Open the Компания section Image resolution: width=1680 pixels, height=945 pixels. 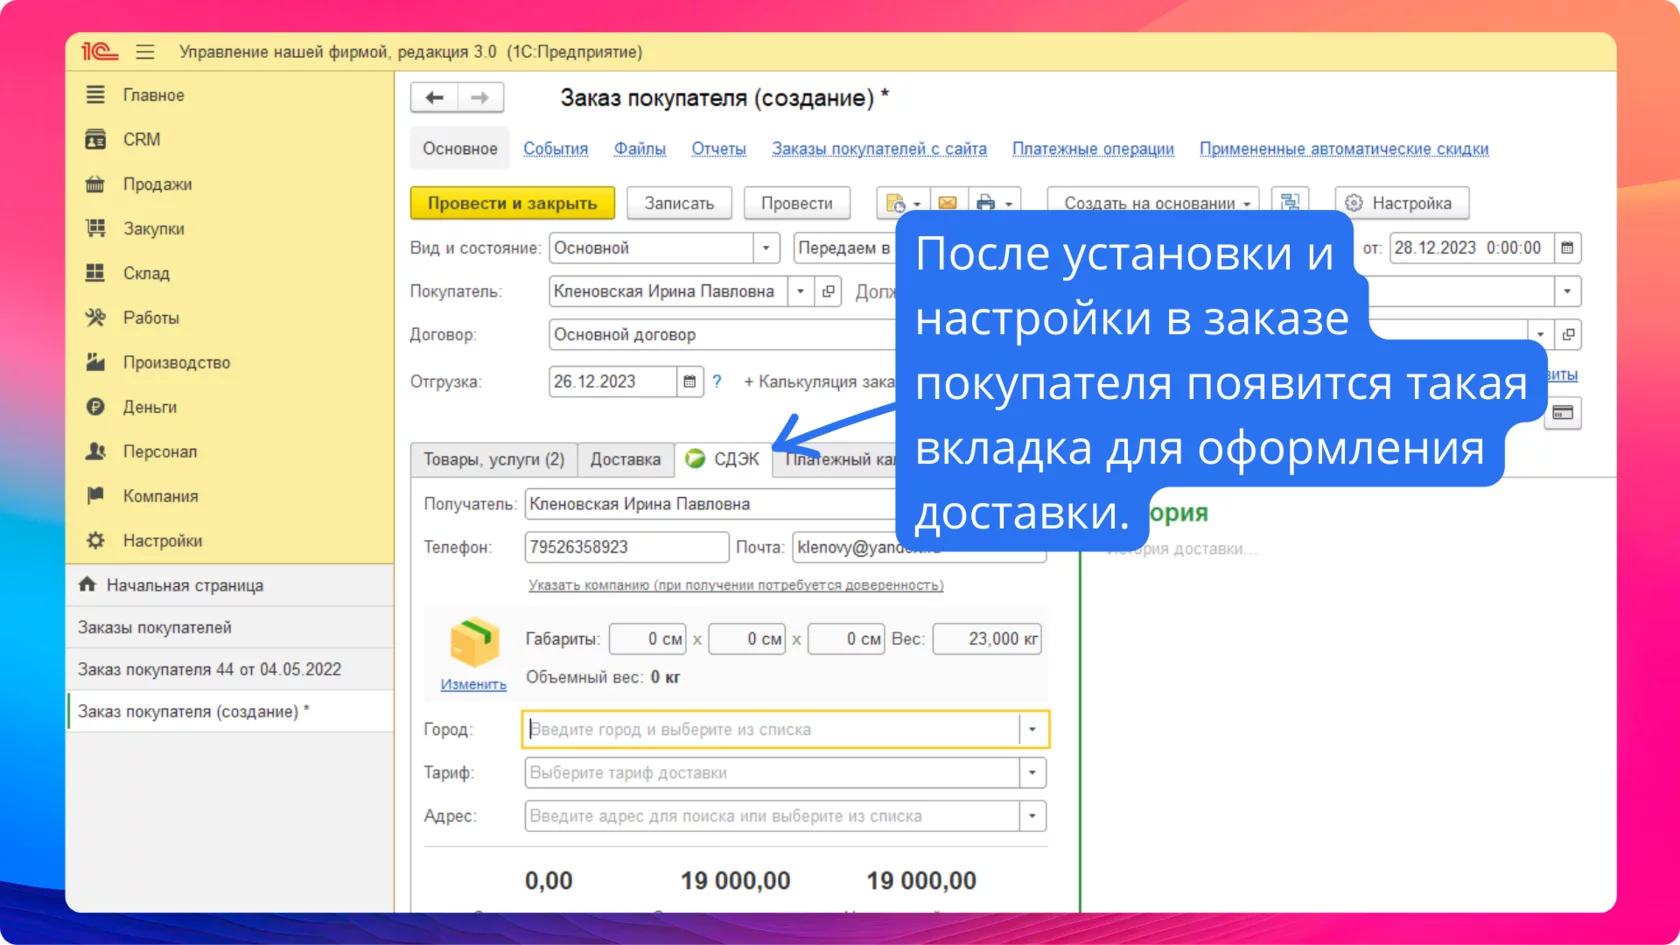coord(160,496)
